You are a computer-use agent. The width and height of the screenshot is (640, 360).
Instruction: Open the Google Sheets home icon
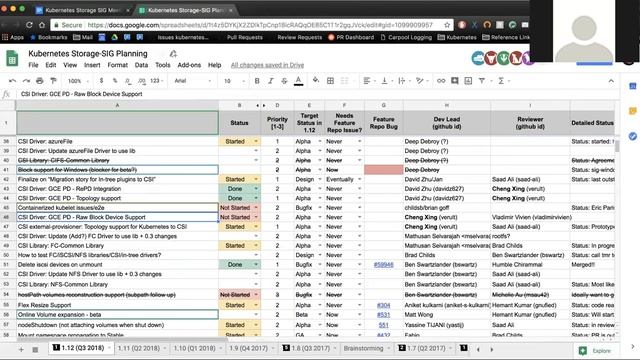12,59
